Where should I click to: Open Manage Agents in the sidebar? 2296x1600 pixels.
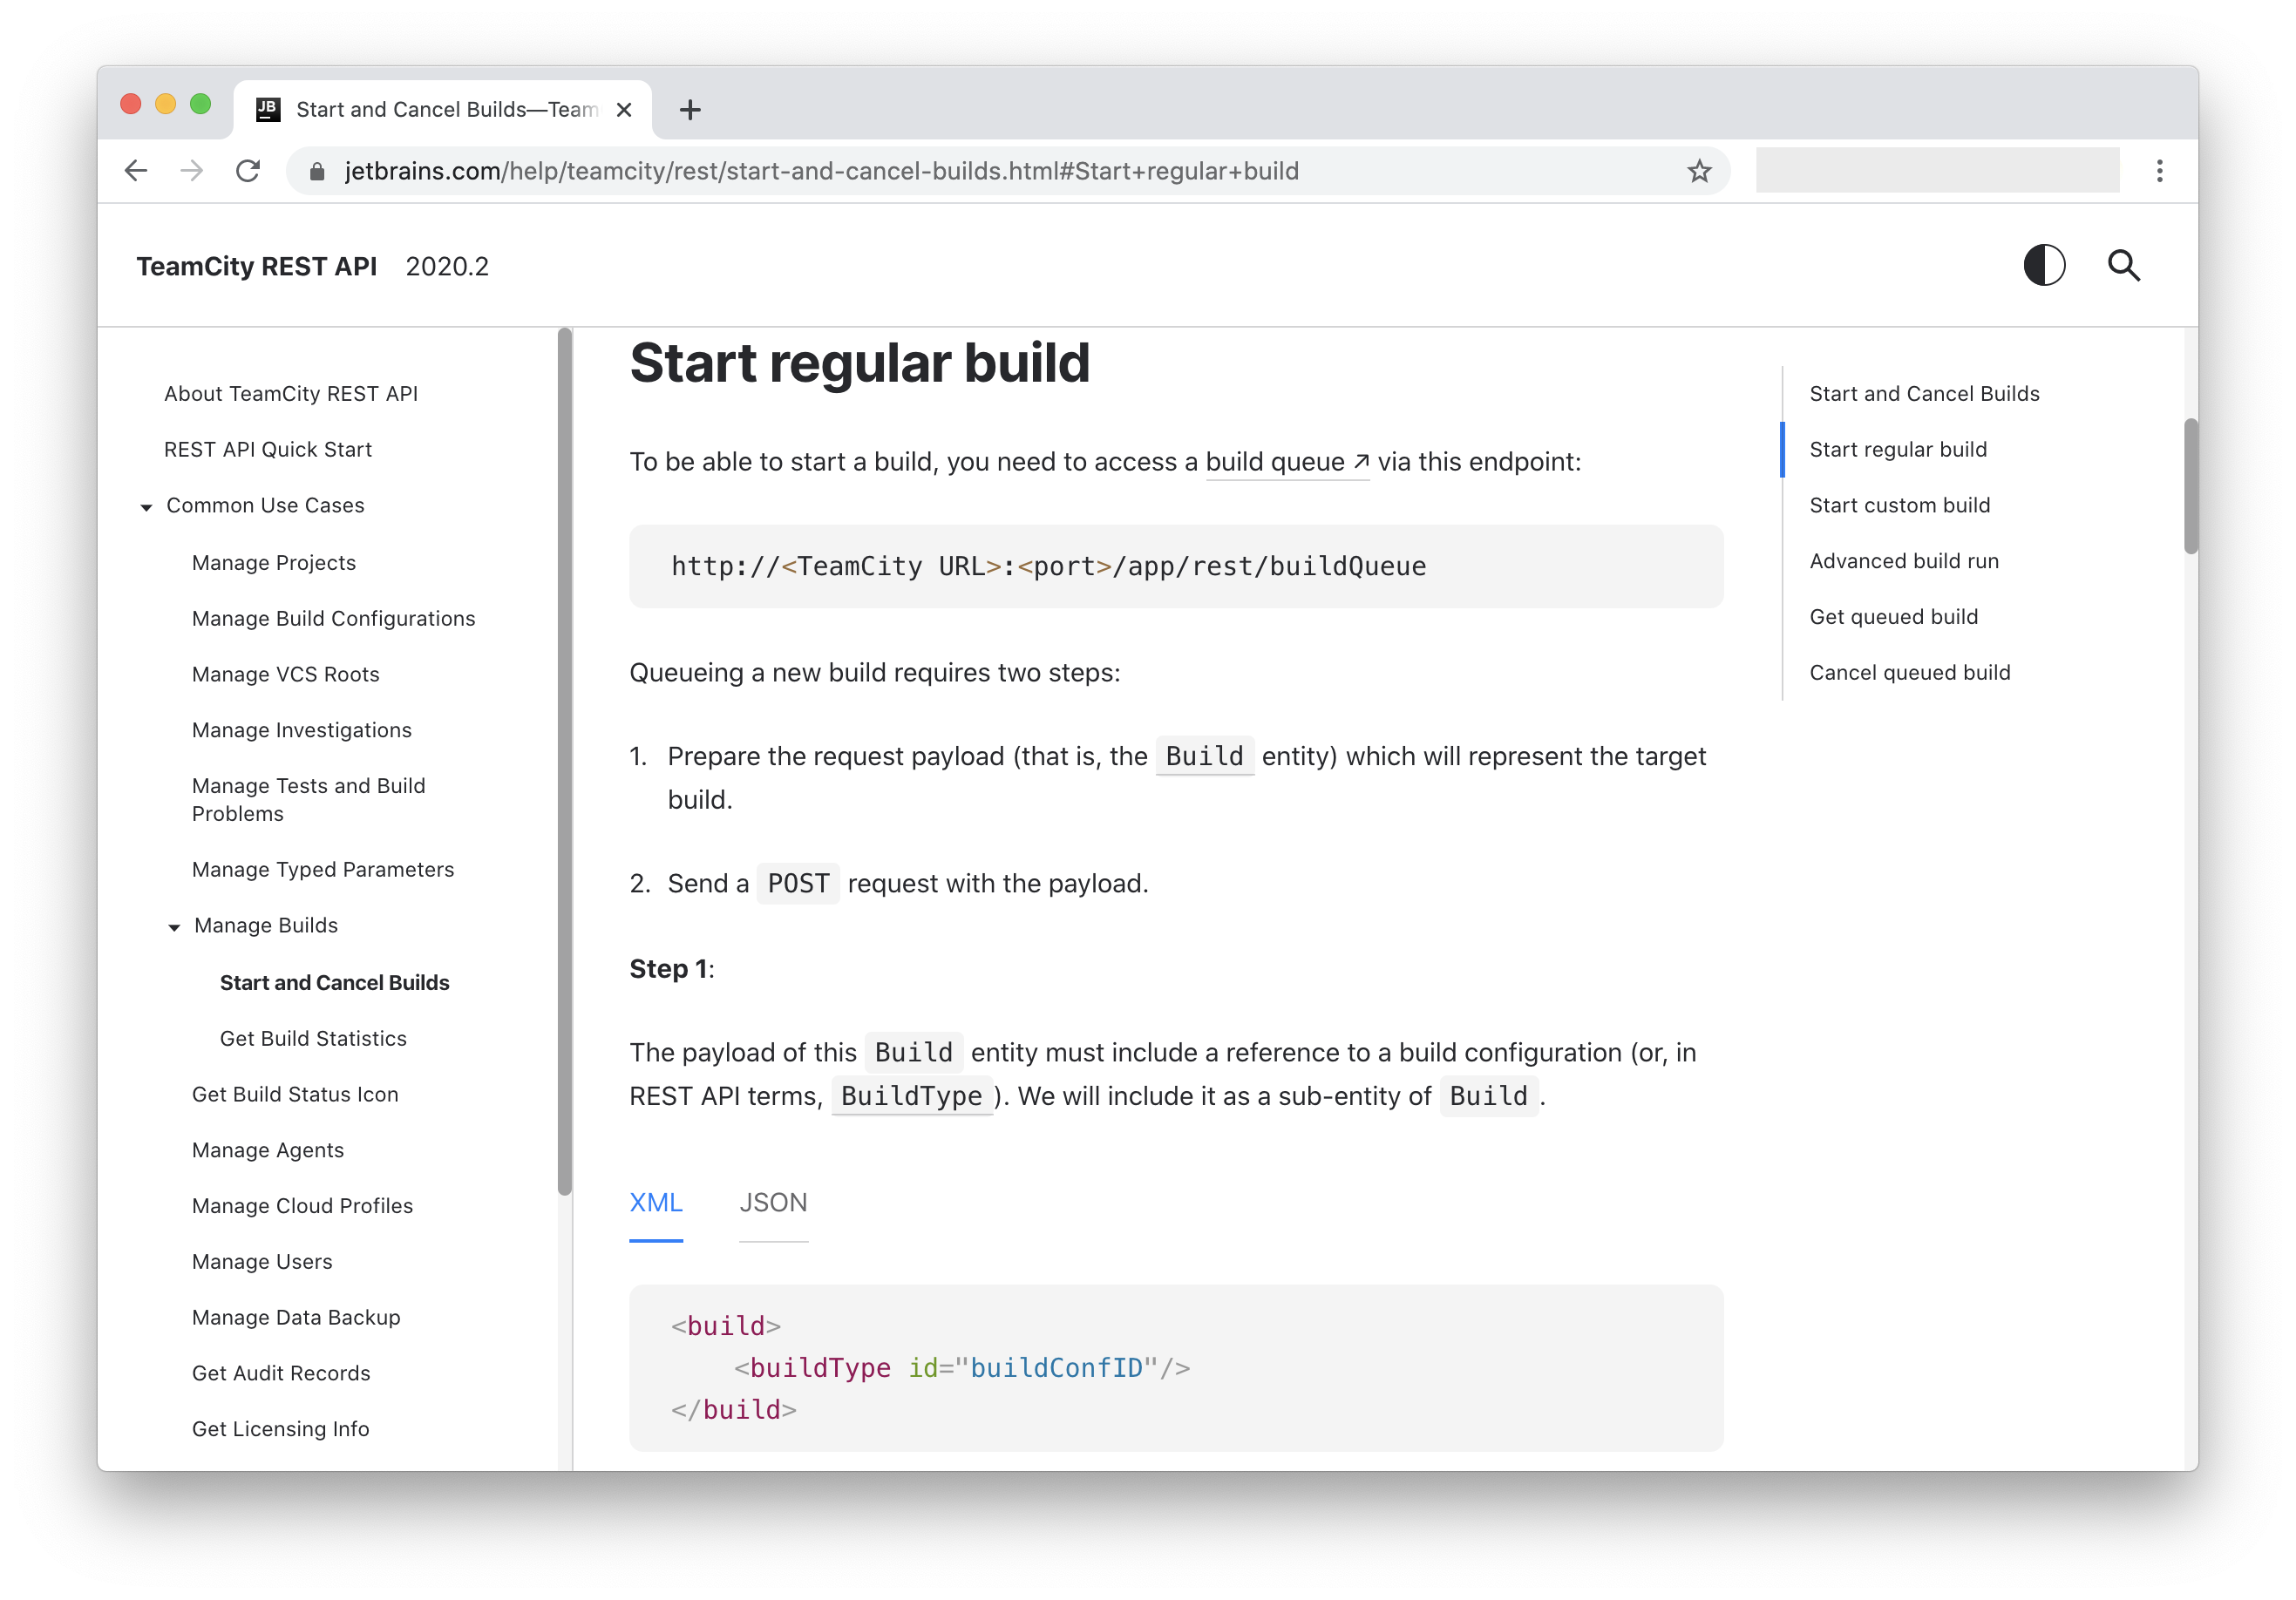point(268,1150)
